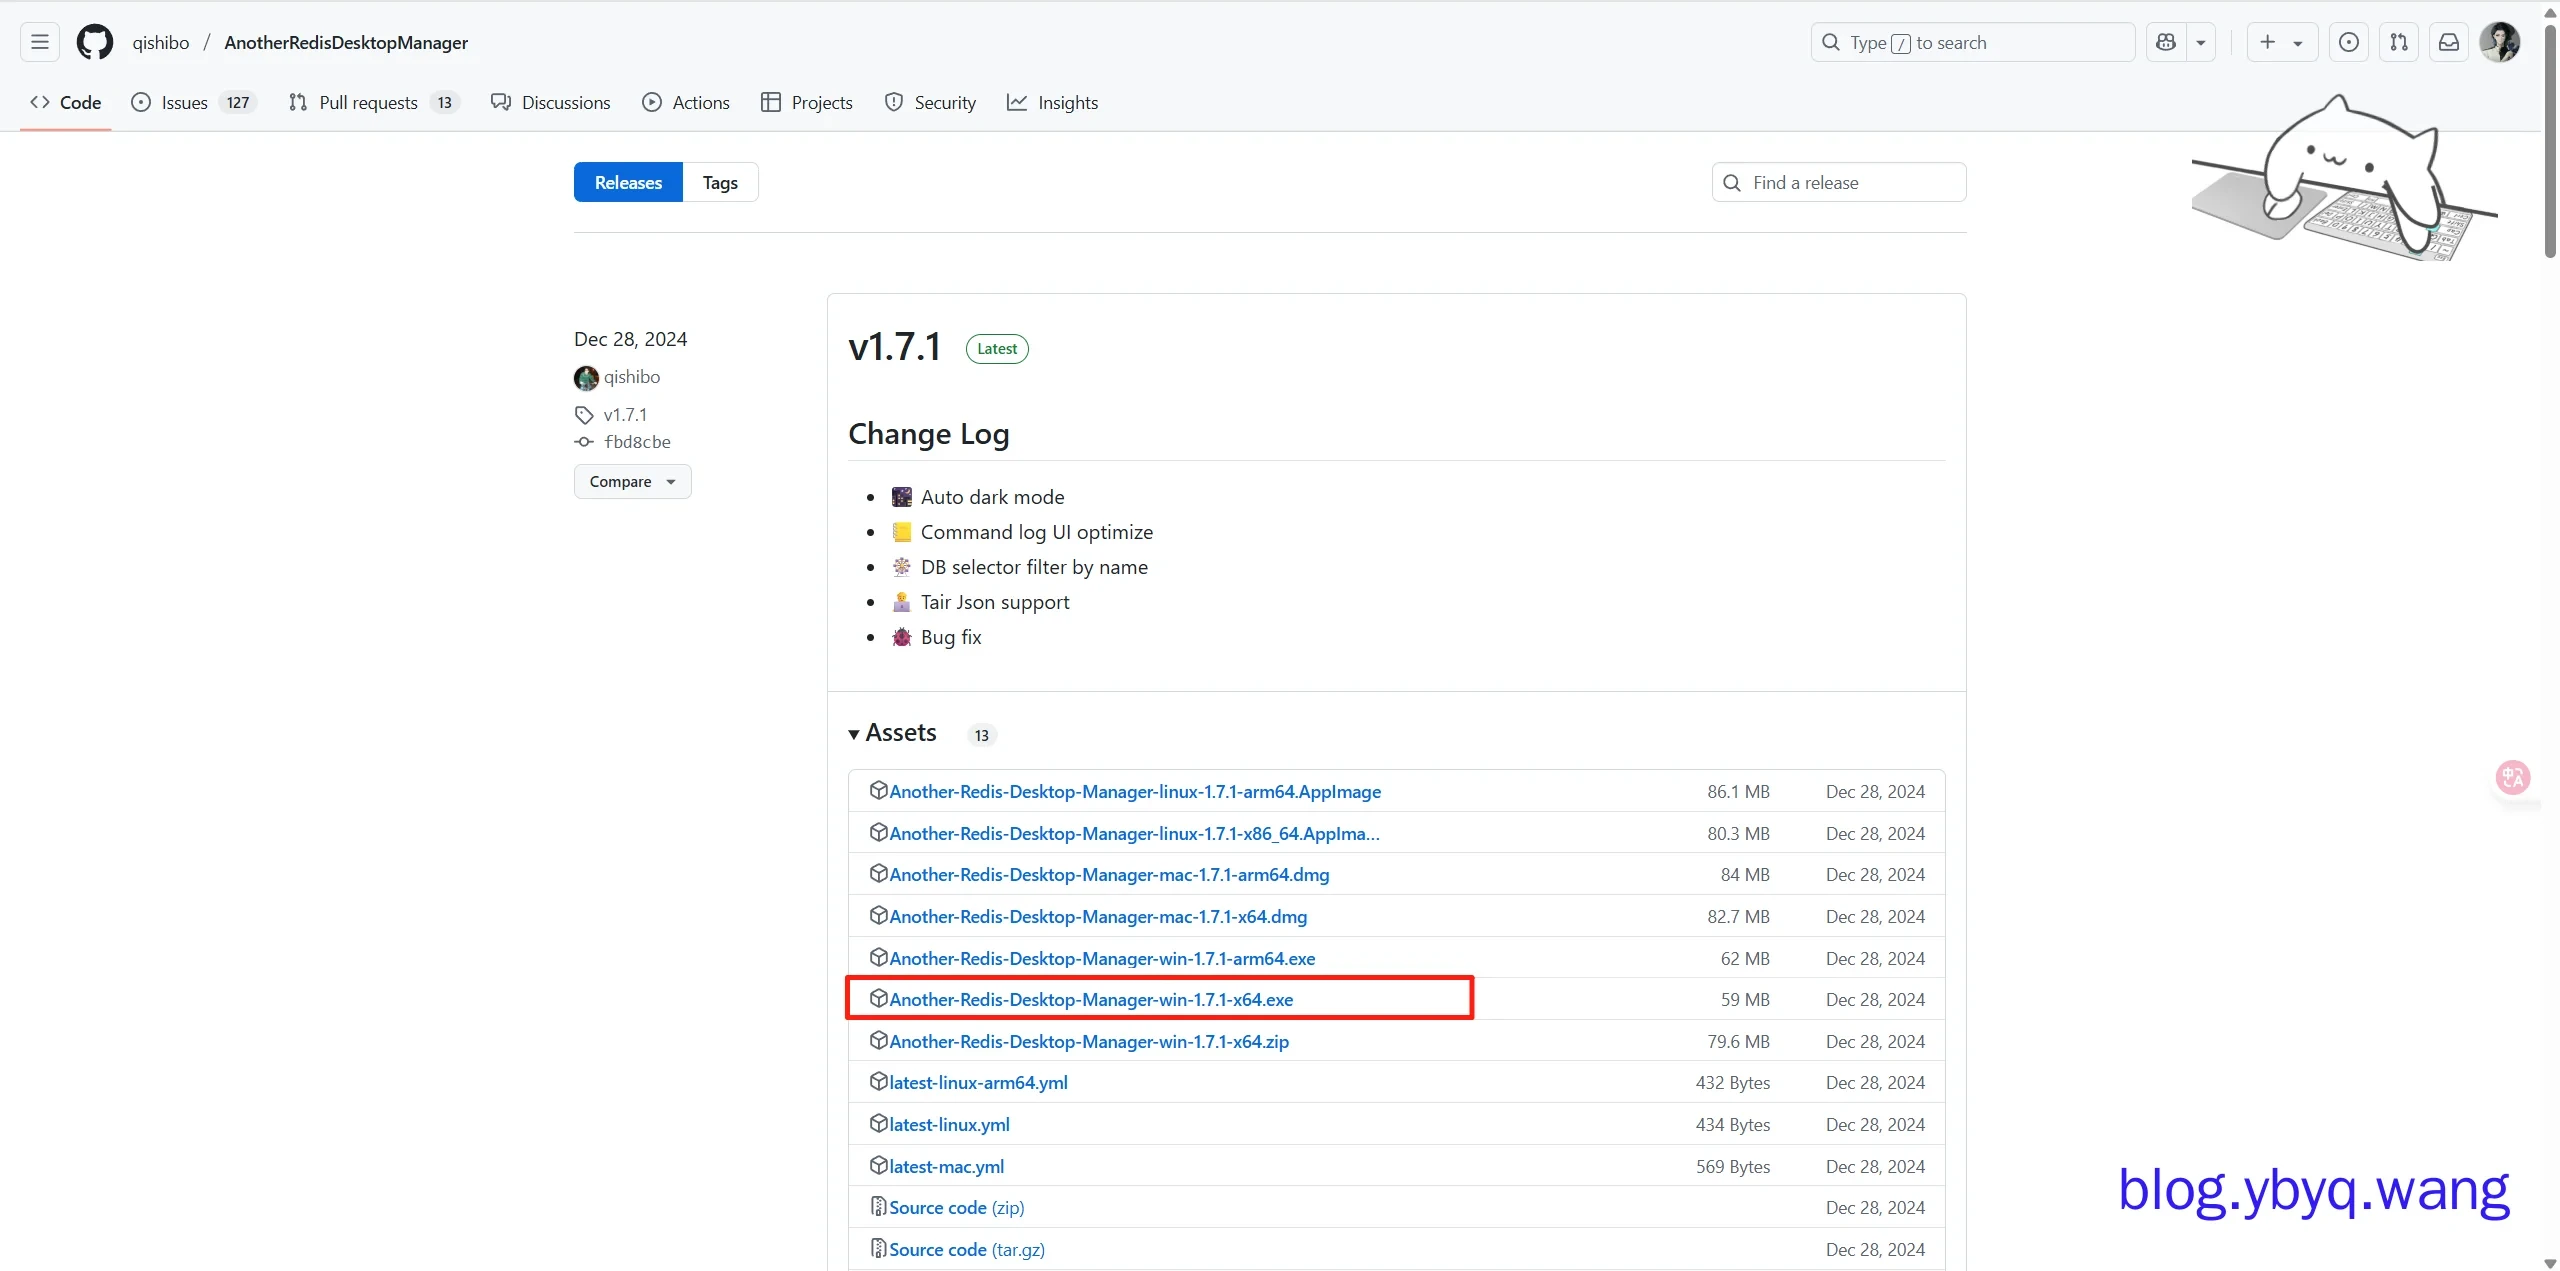Expand the Copilot dropdown arrow
Screen dimensions: 2560x1271
click(x=2201, y=42)
